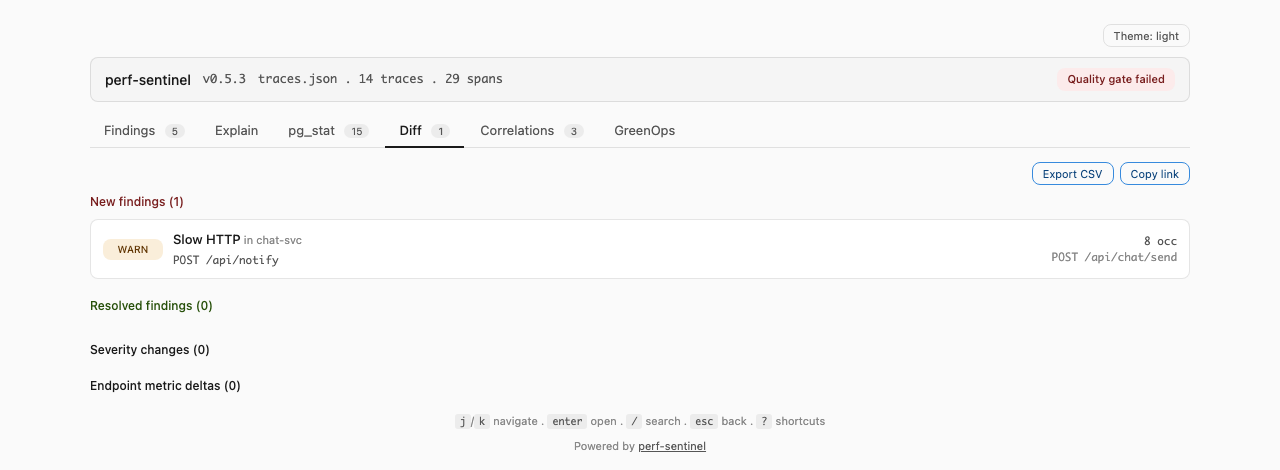Image resolution: width=1280 pixels, height=470 pixels.
Task: Click the Endpoint metric deltas (0) heading
Action: click(165, 386)
